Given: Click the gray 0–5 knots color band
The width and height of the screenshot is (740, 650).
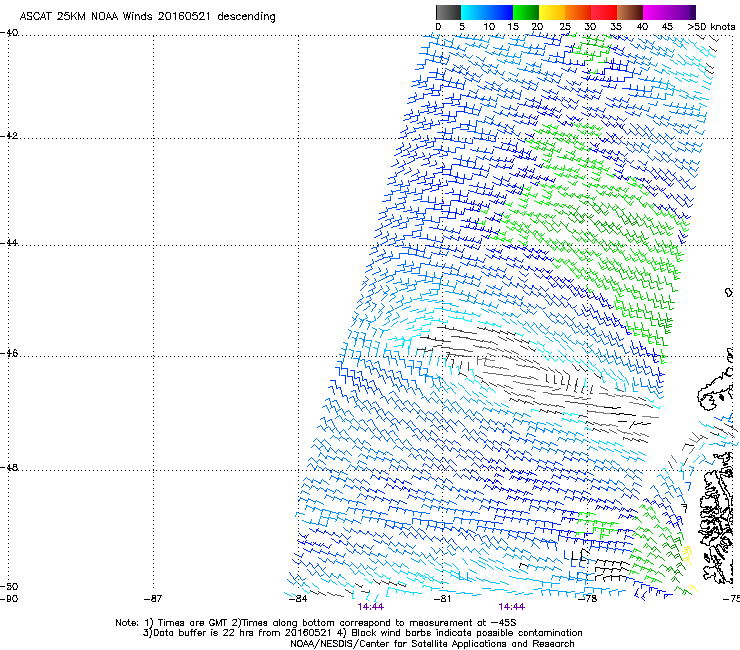Looking at the screenshot, I should pyautogui.click(x=448, y=12).
